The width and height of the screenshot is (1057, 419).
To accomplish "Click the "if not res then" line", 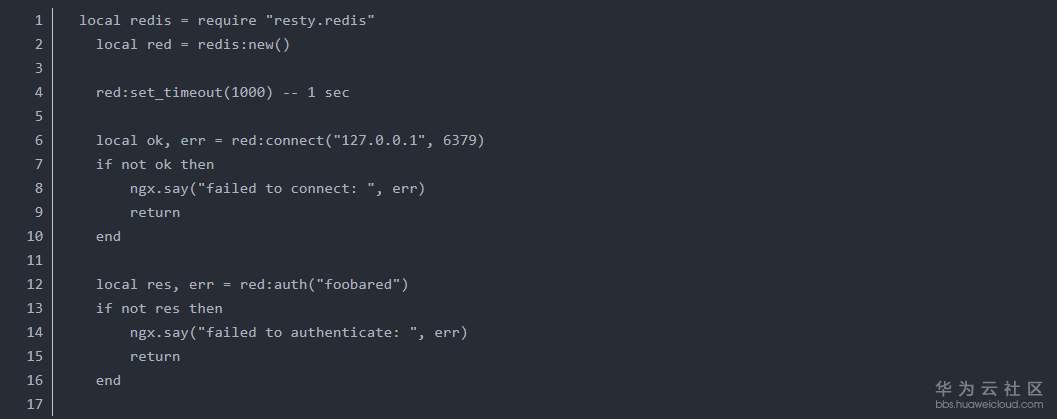I will click(159, 308).
